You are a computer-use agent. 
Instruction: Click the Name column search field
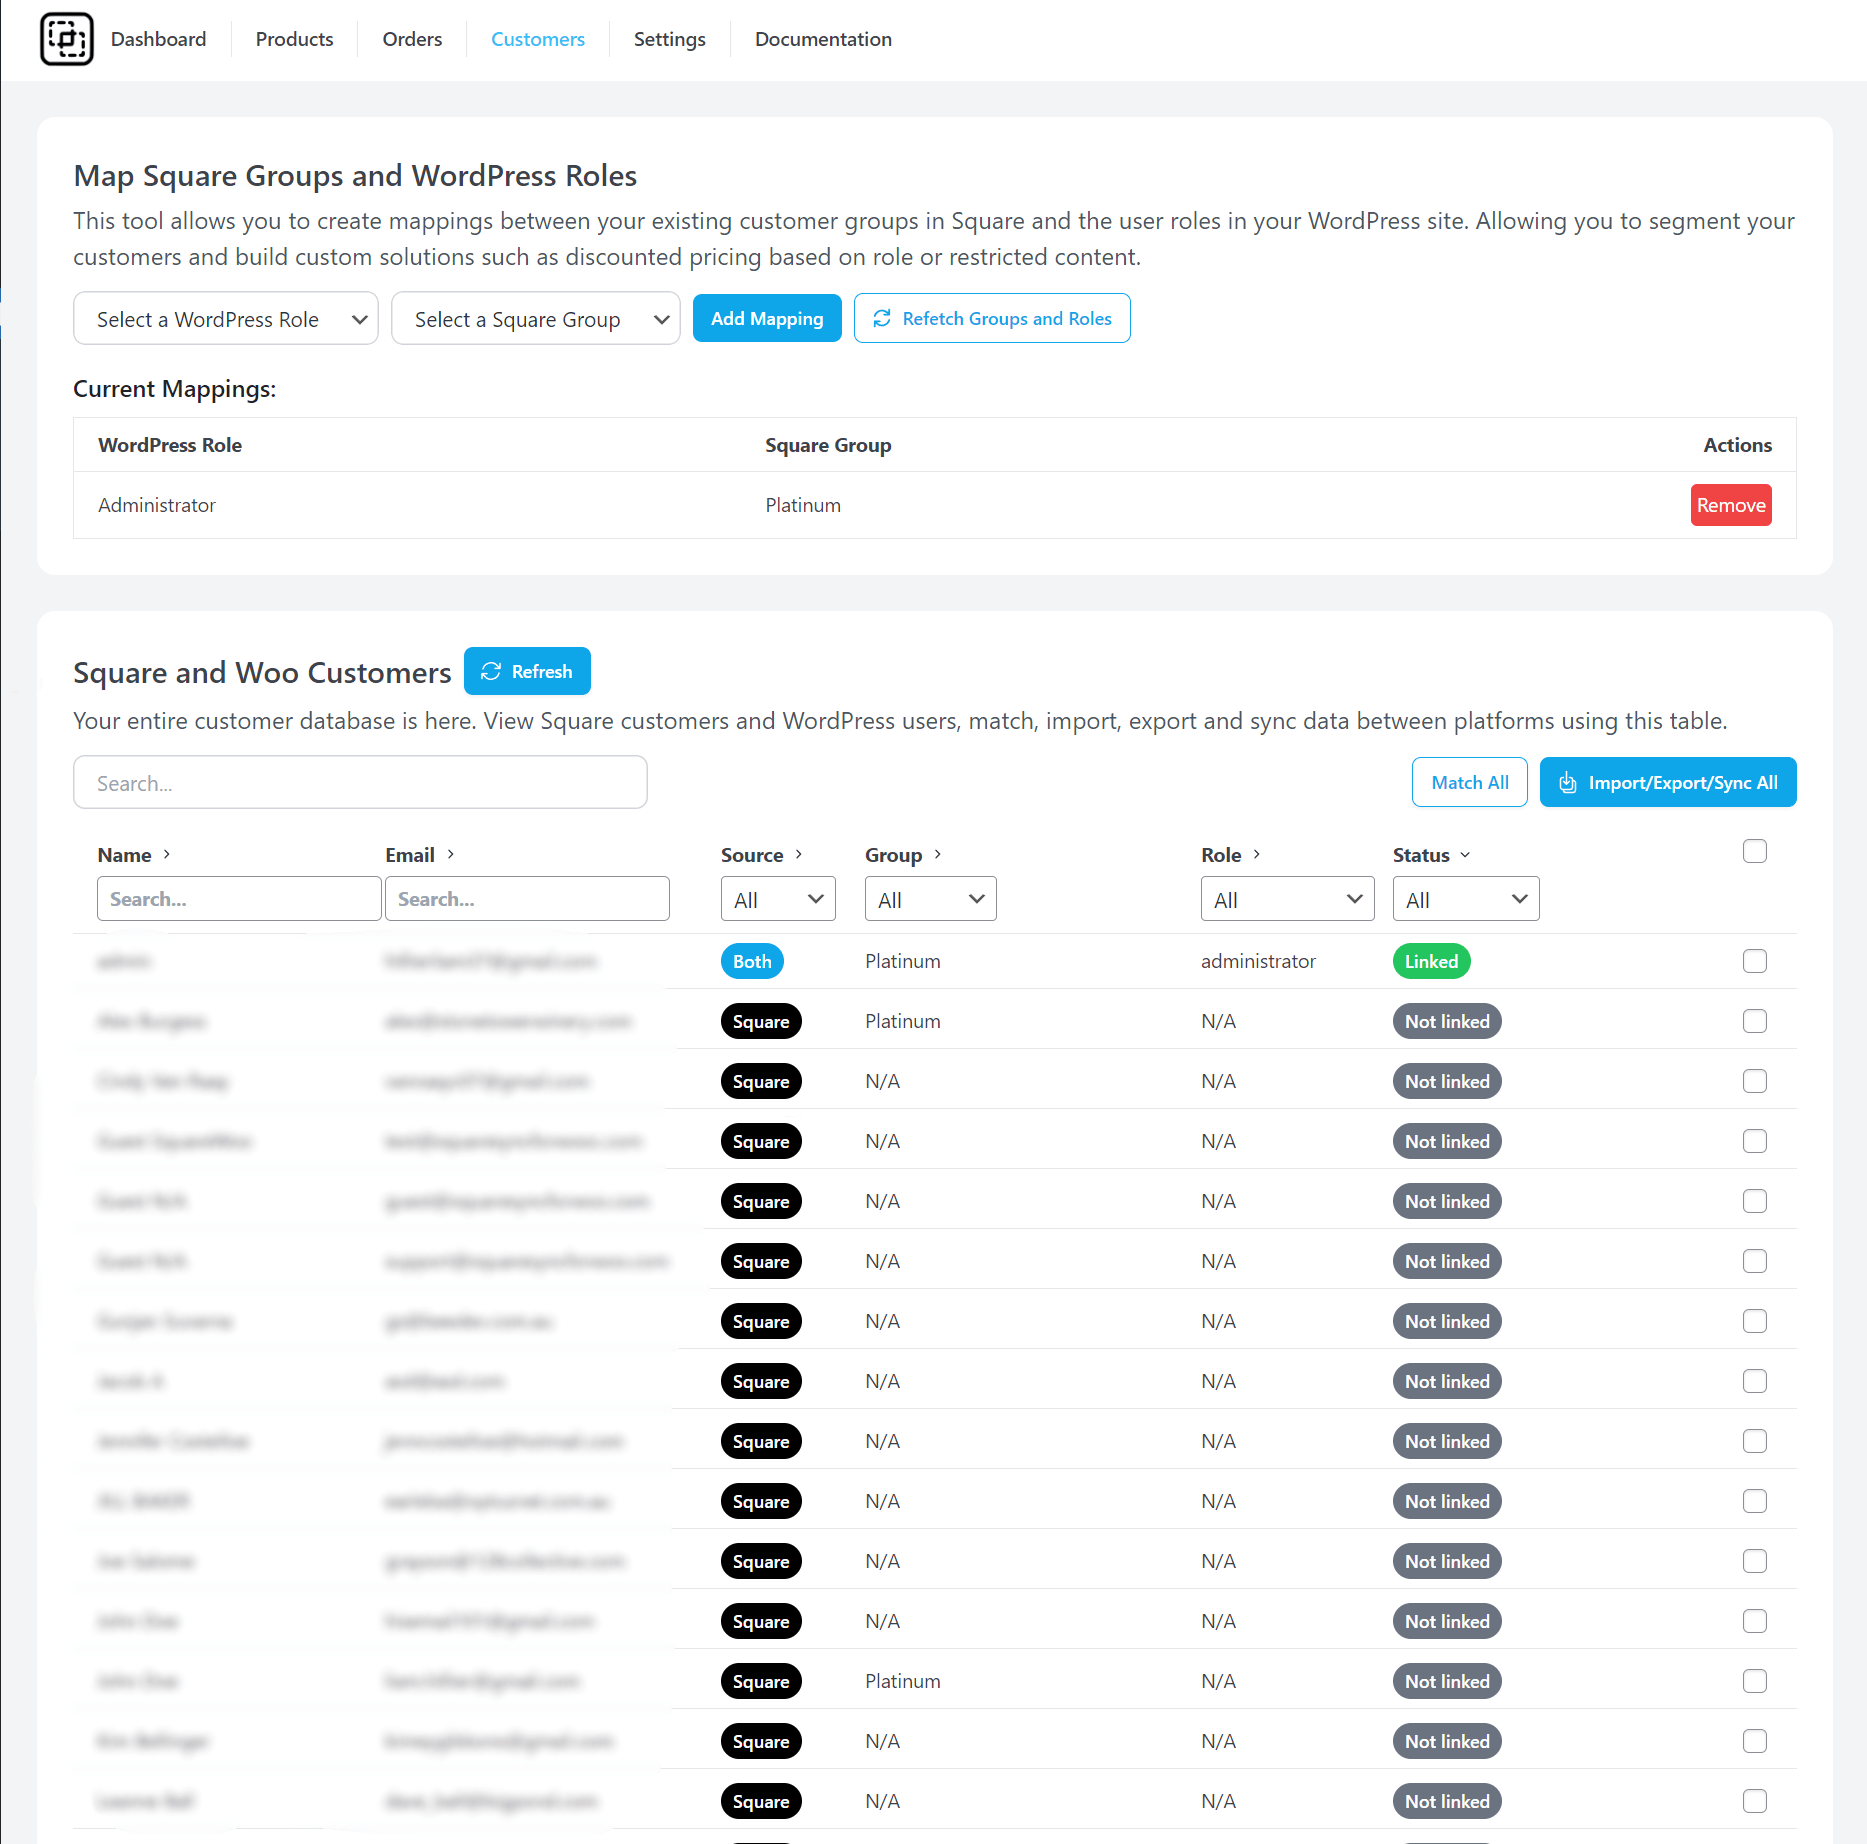[x=239, y=898]
